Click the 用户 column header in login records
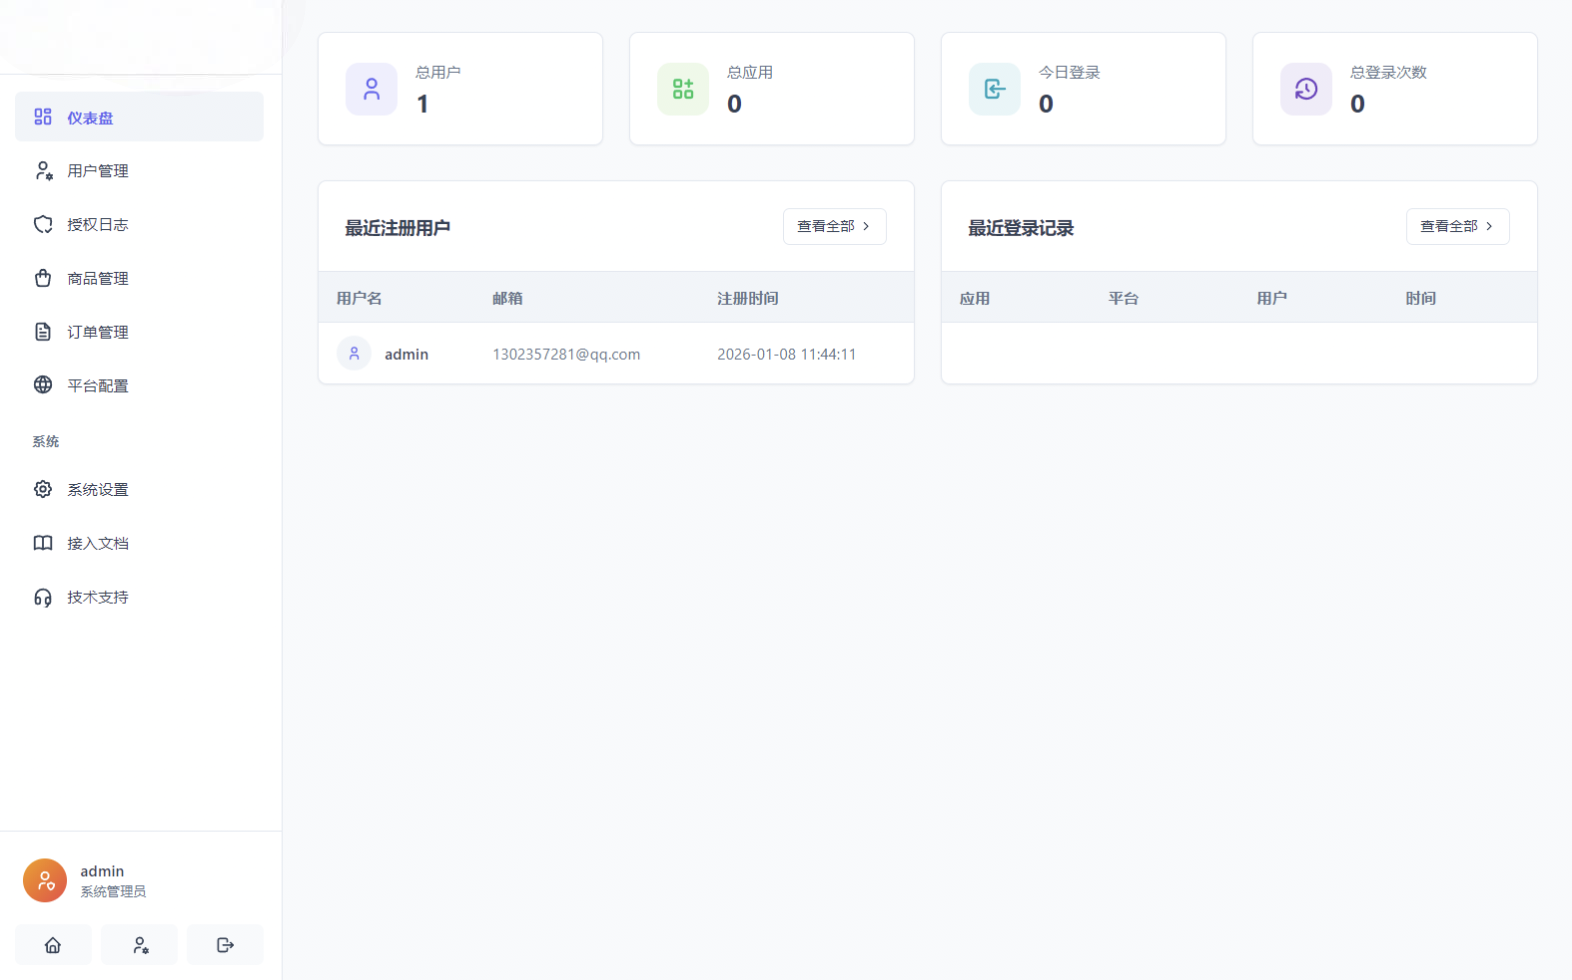1572x980 pixels. pyautogui.click(x=1272, y=298)
